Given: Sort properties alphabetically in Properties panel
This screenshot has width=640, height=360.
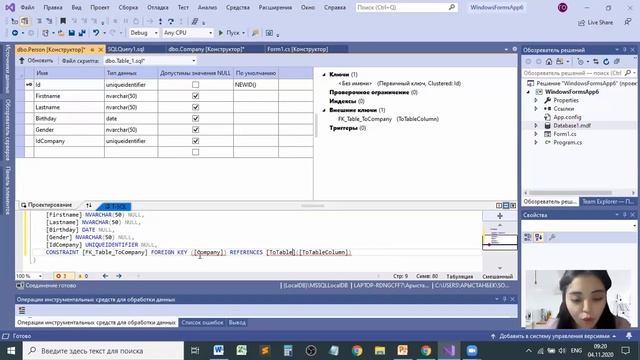Looking at the screenshot, I should point(538,237).
